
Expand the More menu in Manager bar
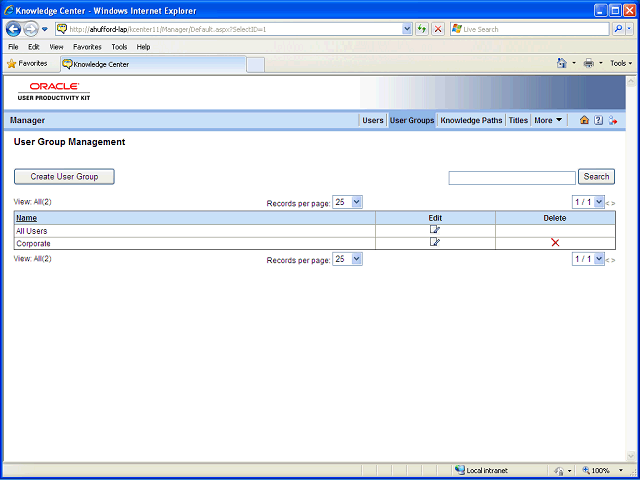[548, 120]
